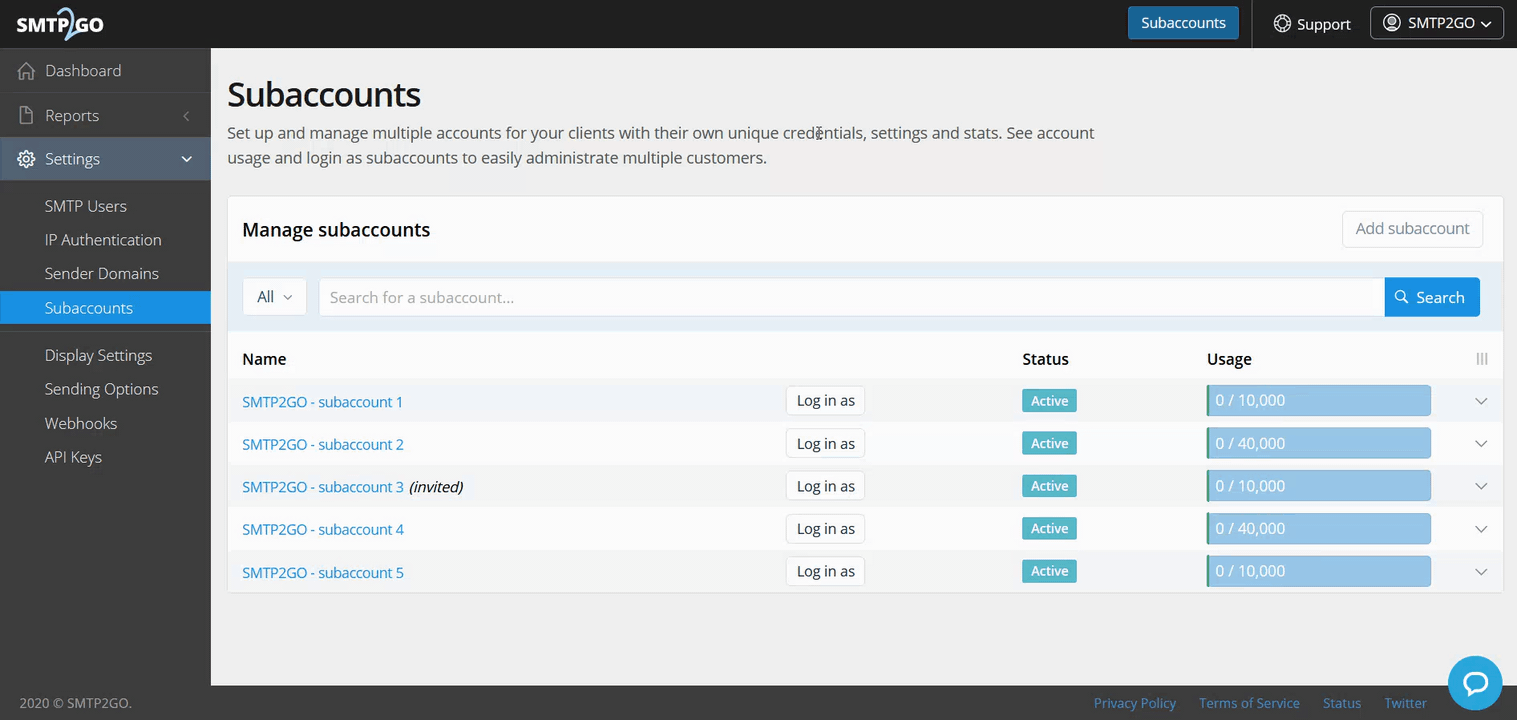Image resolution: width=1517 pixels, height=720 pixels.
Task: Open the live chat bubble icon
Action: [1474, 683]
